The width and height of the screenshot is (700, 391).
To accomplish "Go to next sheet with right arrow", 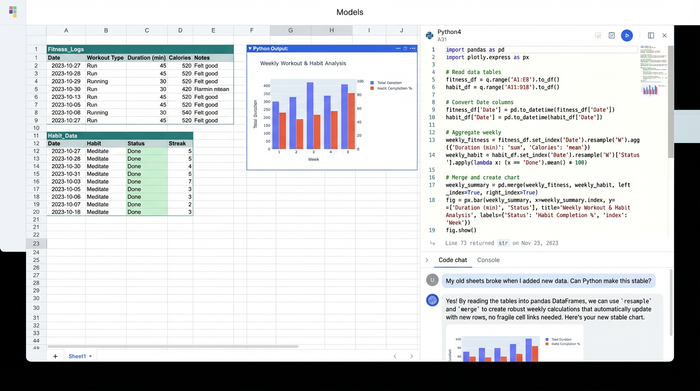I will tap(411, 356).
